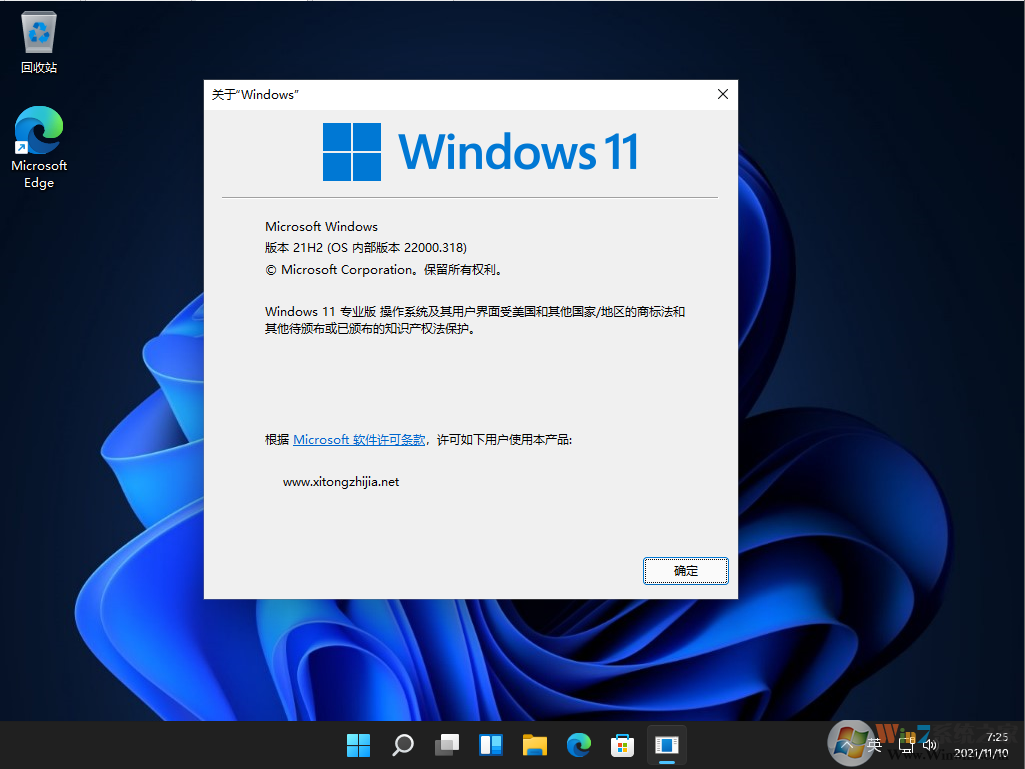
Task: Open the Microsoft Store
Action: [x=622, y=745]
